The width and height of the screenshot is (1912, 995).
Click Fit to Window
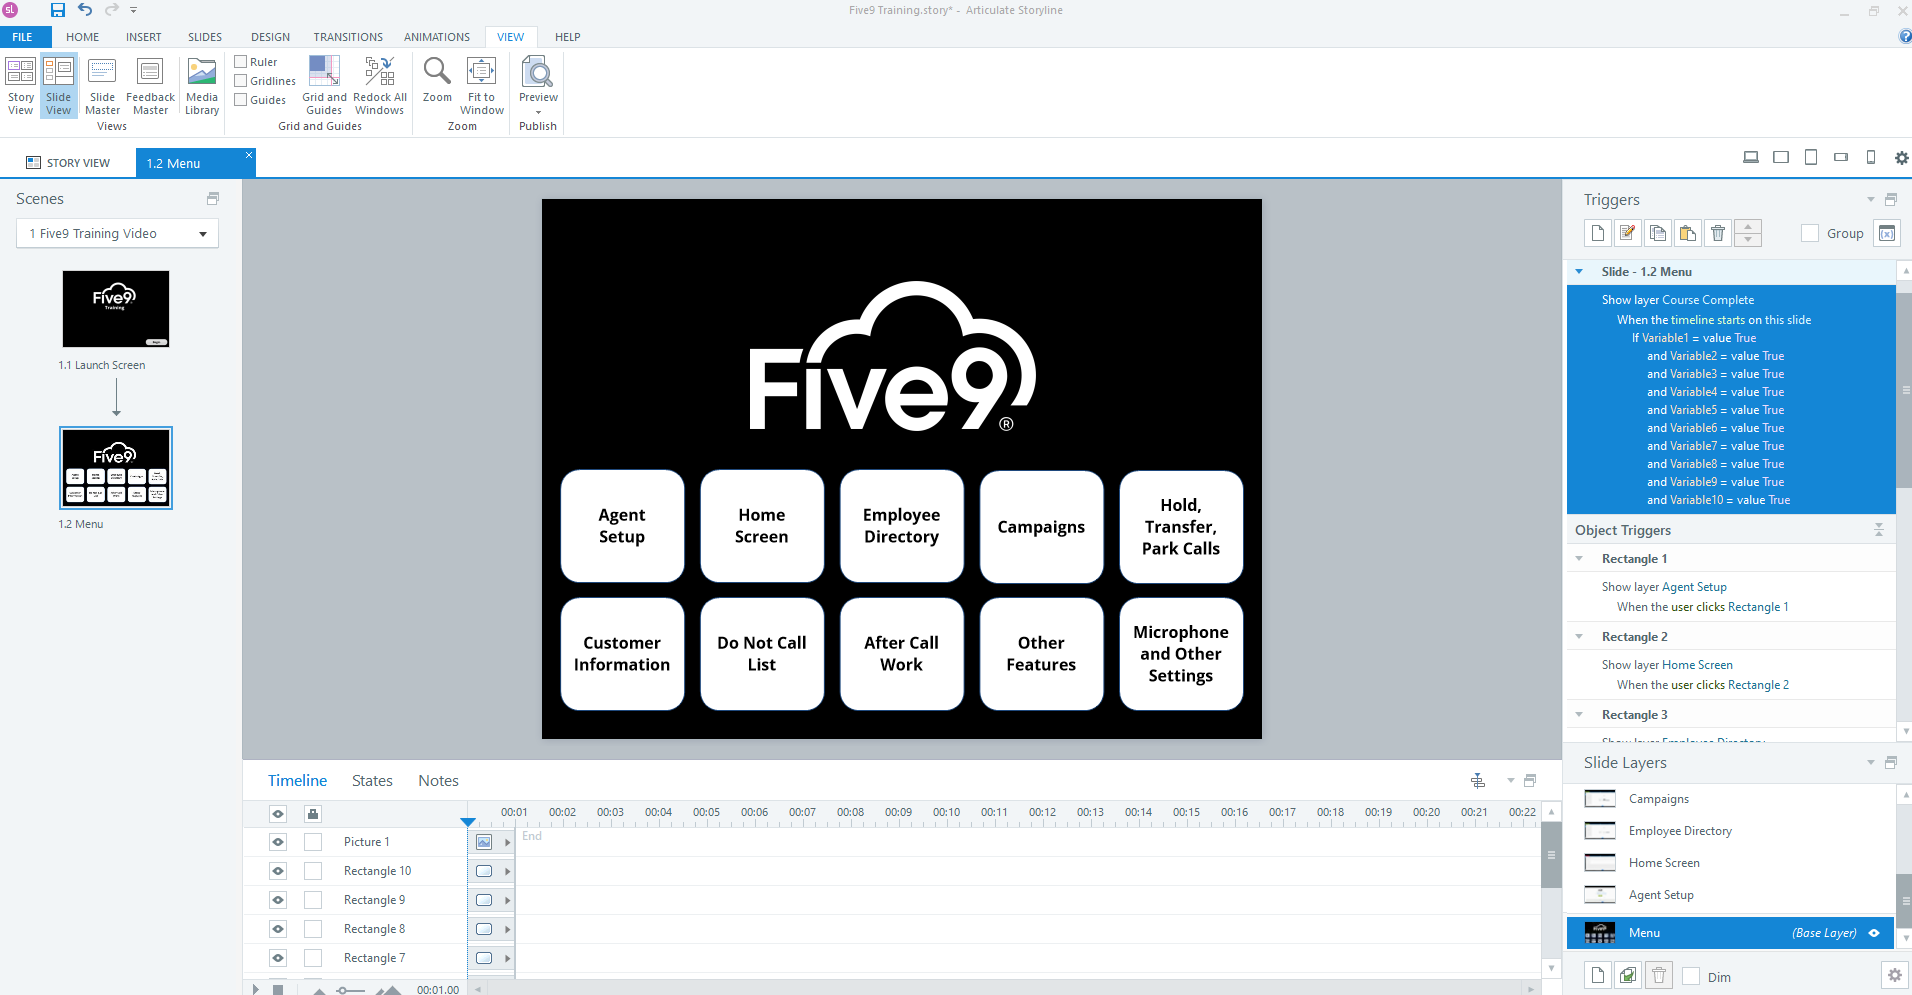[x=482, y=87]
